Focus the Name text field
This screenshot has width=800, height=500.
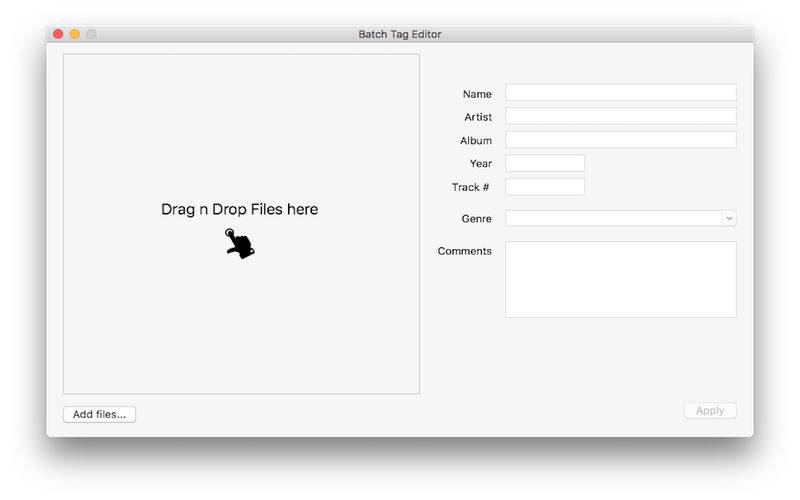tap(621, 92)
